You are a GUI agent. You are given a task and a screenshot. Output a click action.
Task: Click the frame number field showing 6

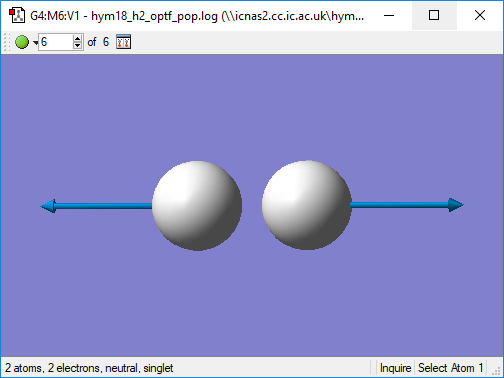[x=56, y=42]
